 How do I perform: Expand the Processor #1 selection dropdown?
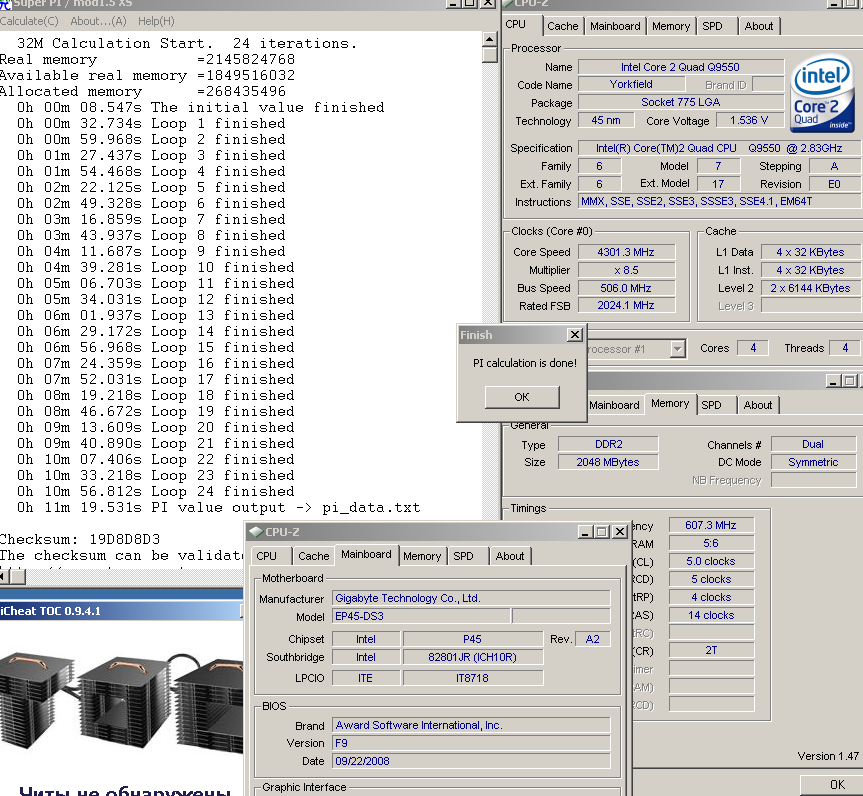click(x=678, y=348)
